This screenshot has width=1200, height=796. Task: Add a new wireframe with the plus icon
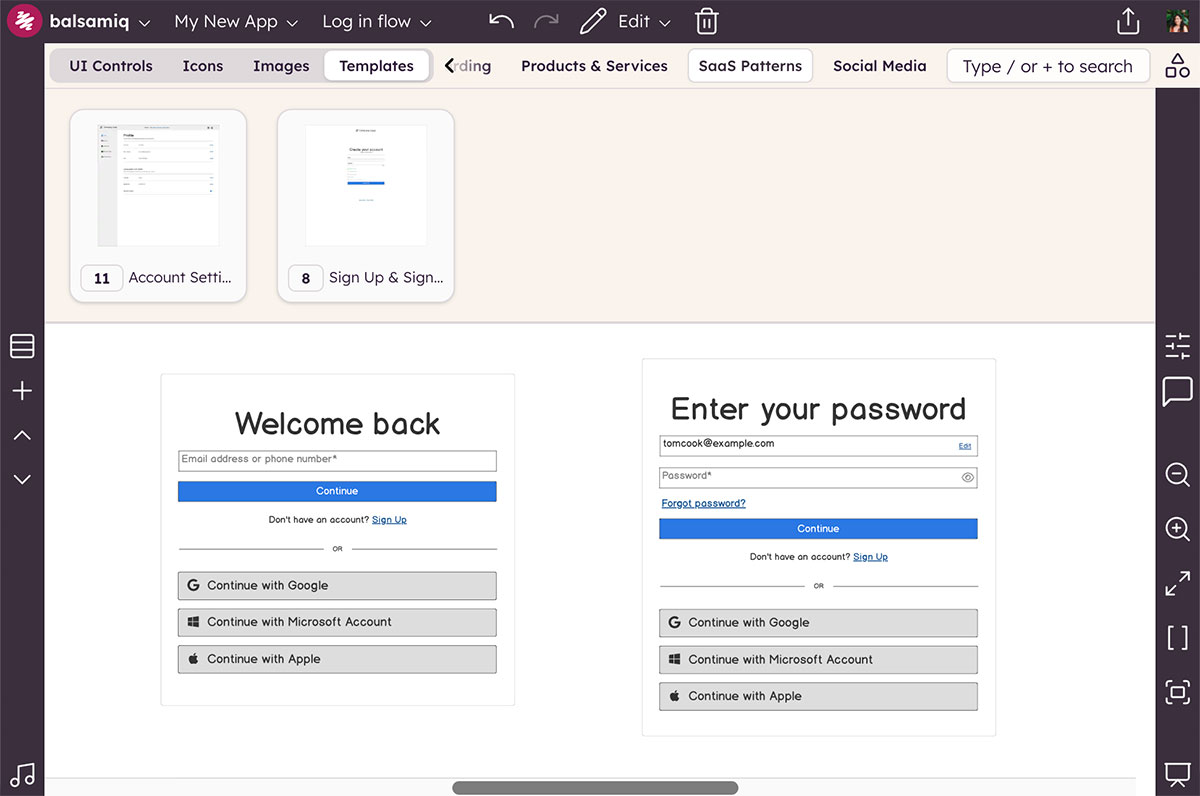pos(22,391)
